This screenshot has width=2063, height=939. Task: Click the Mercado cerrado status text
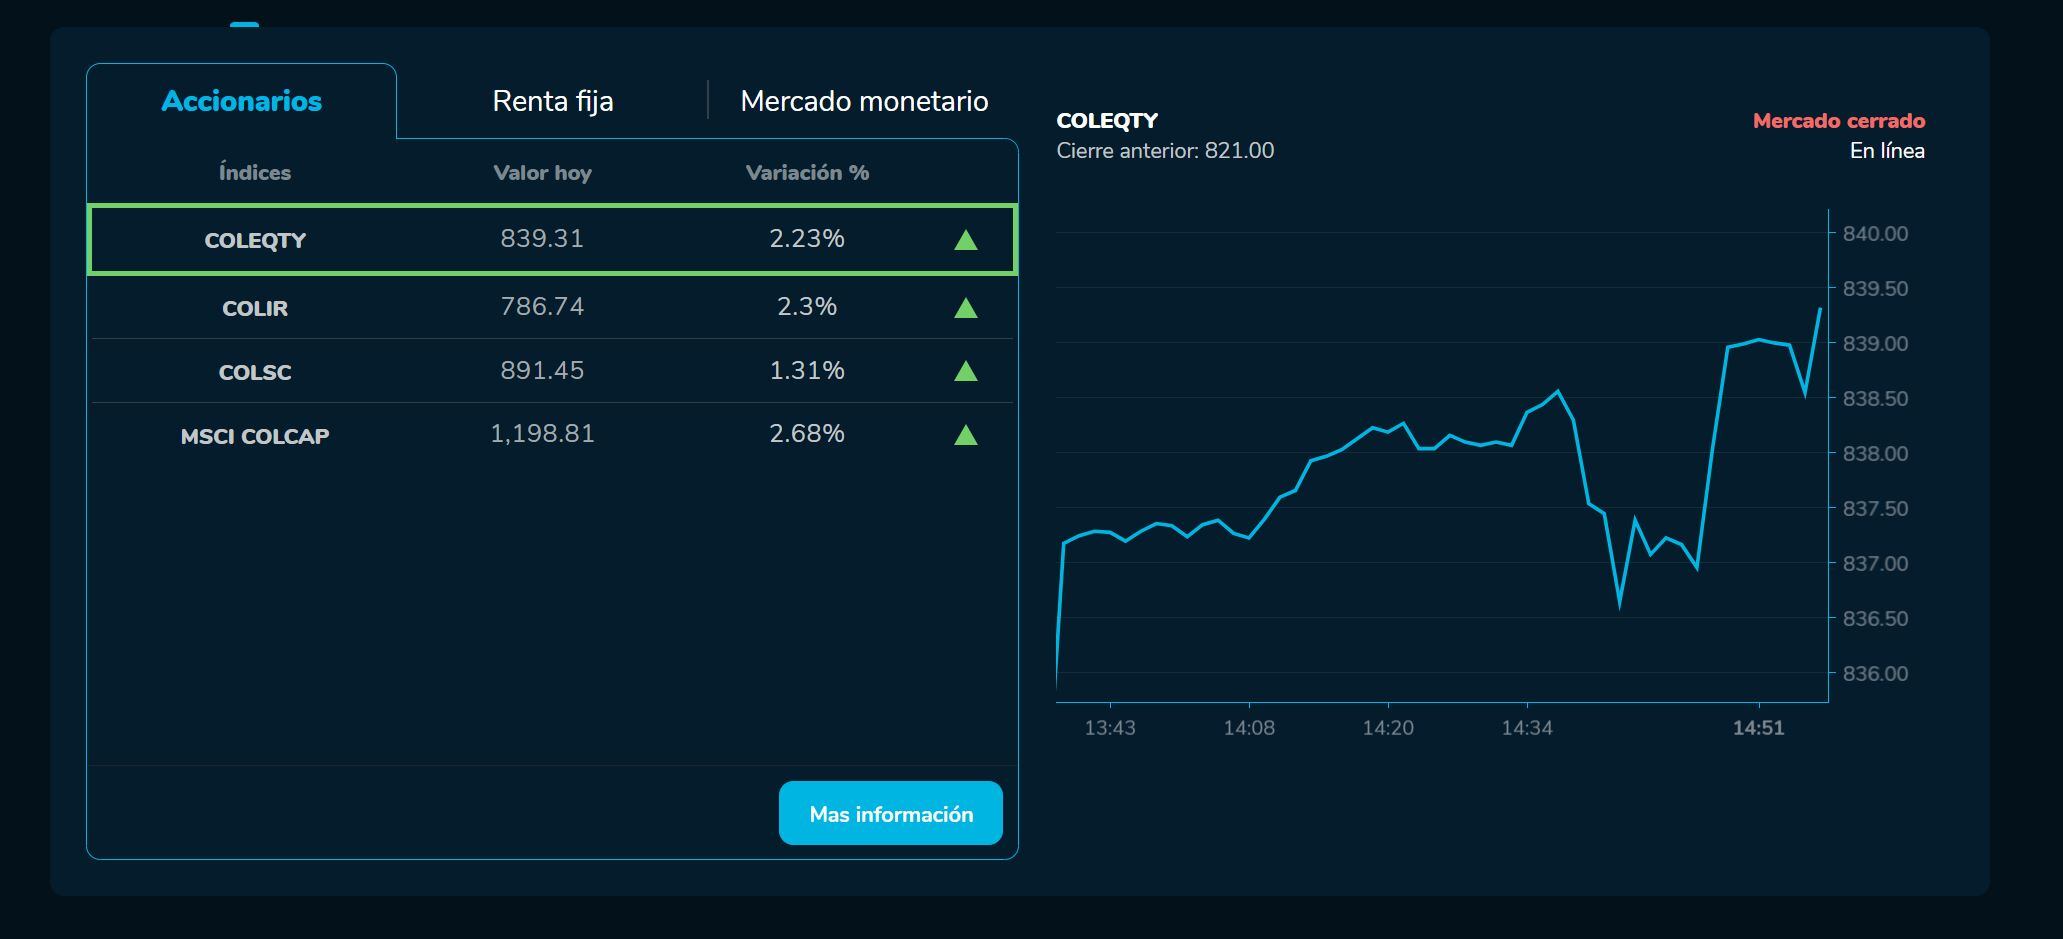pos(1838,121)
